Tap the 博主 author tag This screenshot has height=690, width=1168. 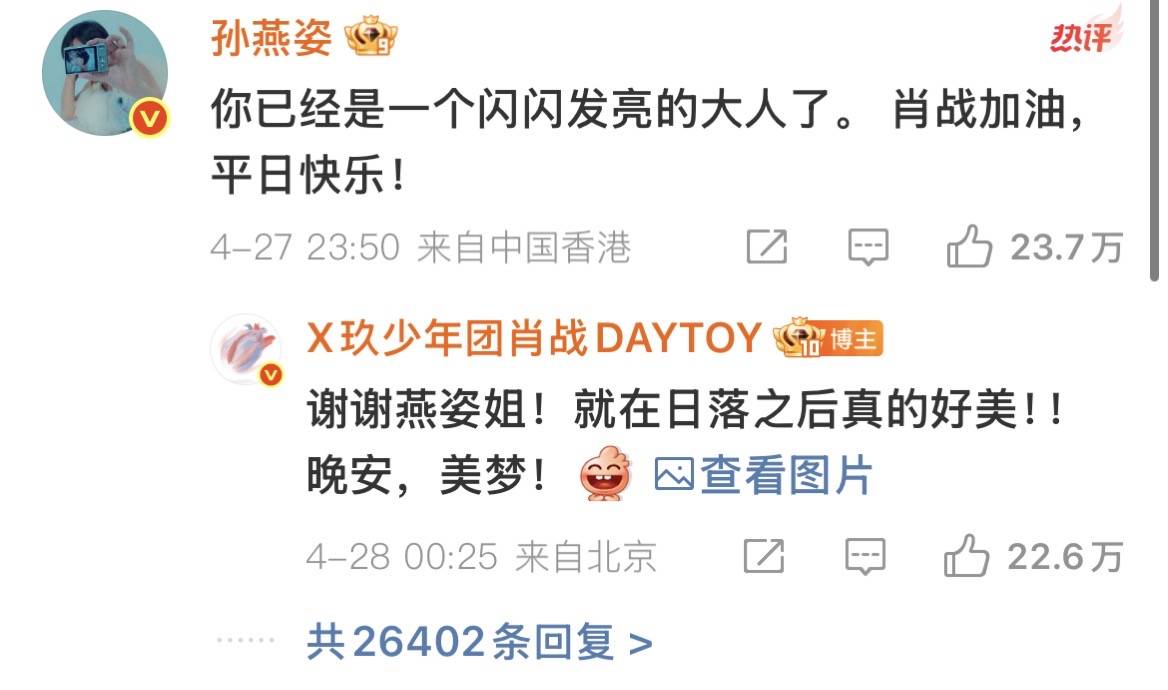pyautogui.click(x=854, y=340)
